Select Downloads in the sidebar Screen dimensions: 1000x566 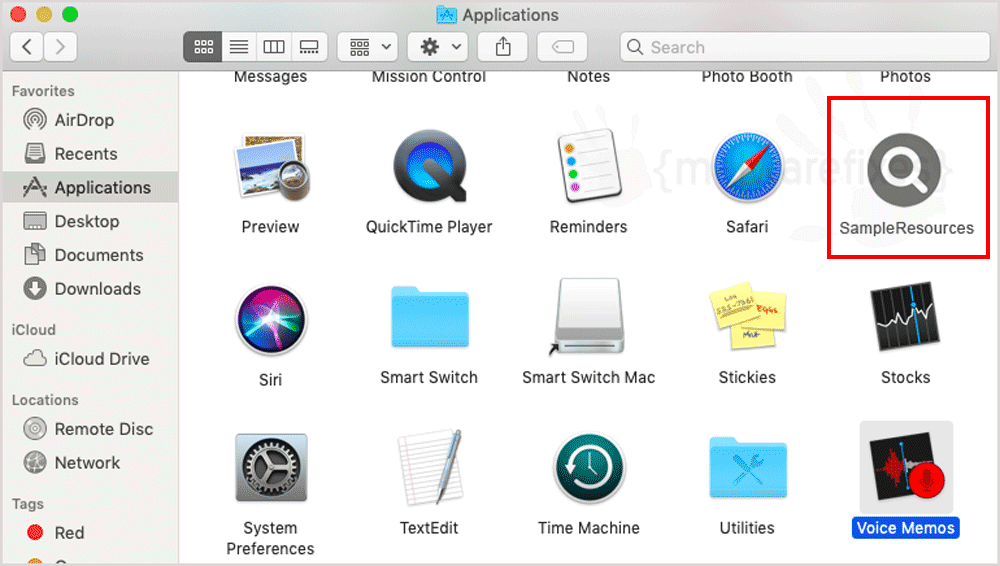(91, 289)
